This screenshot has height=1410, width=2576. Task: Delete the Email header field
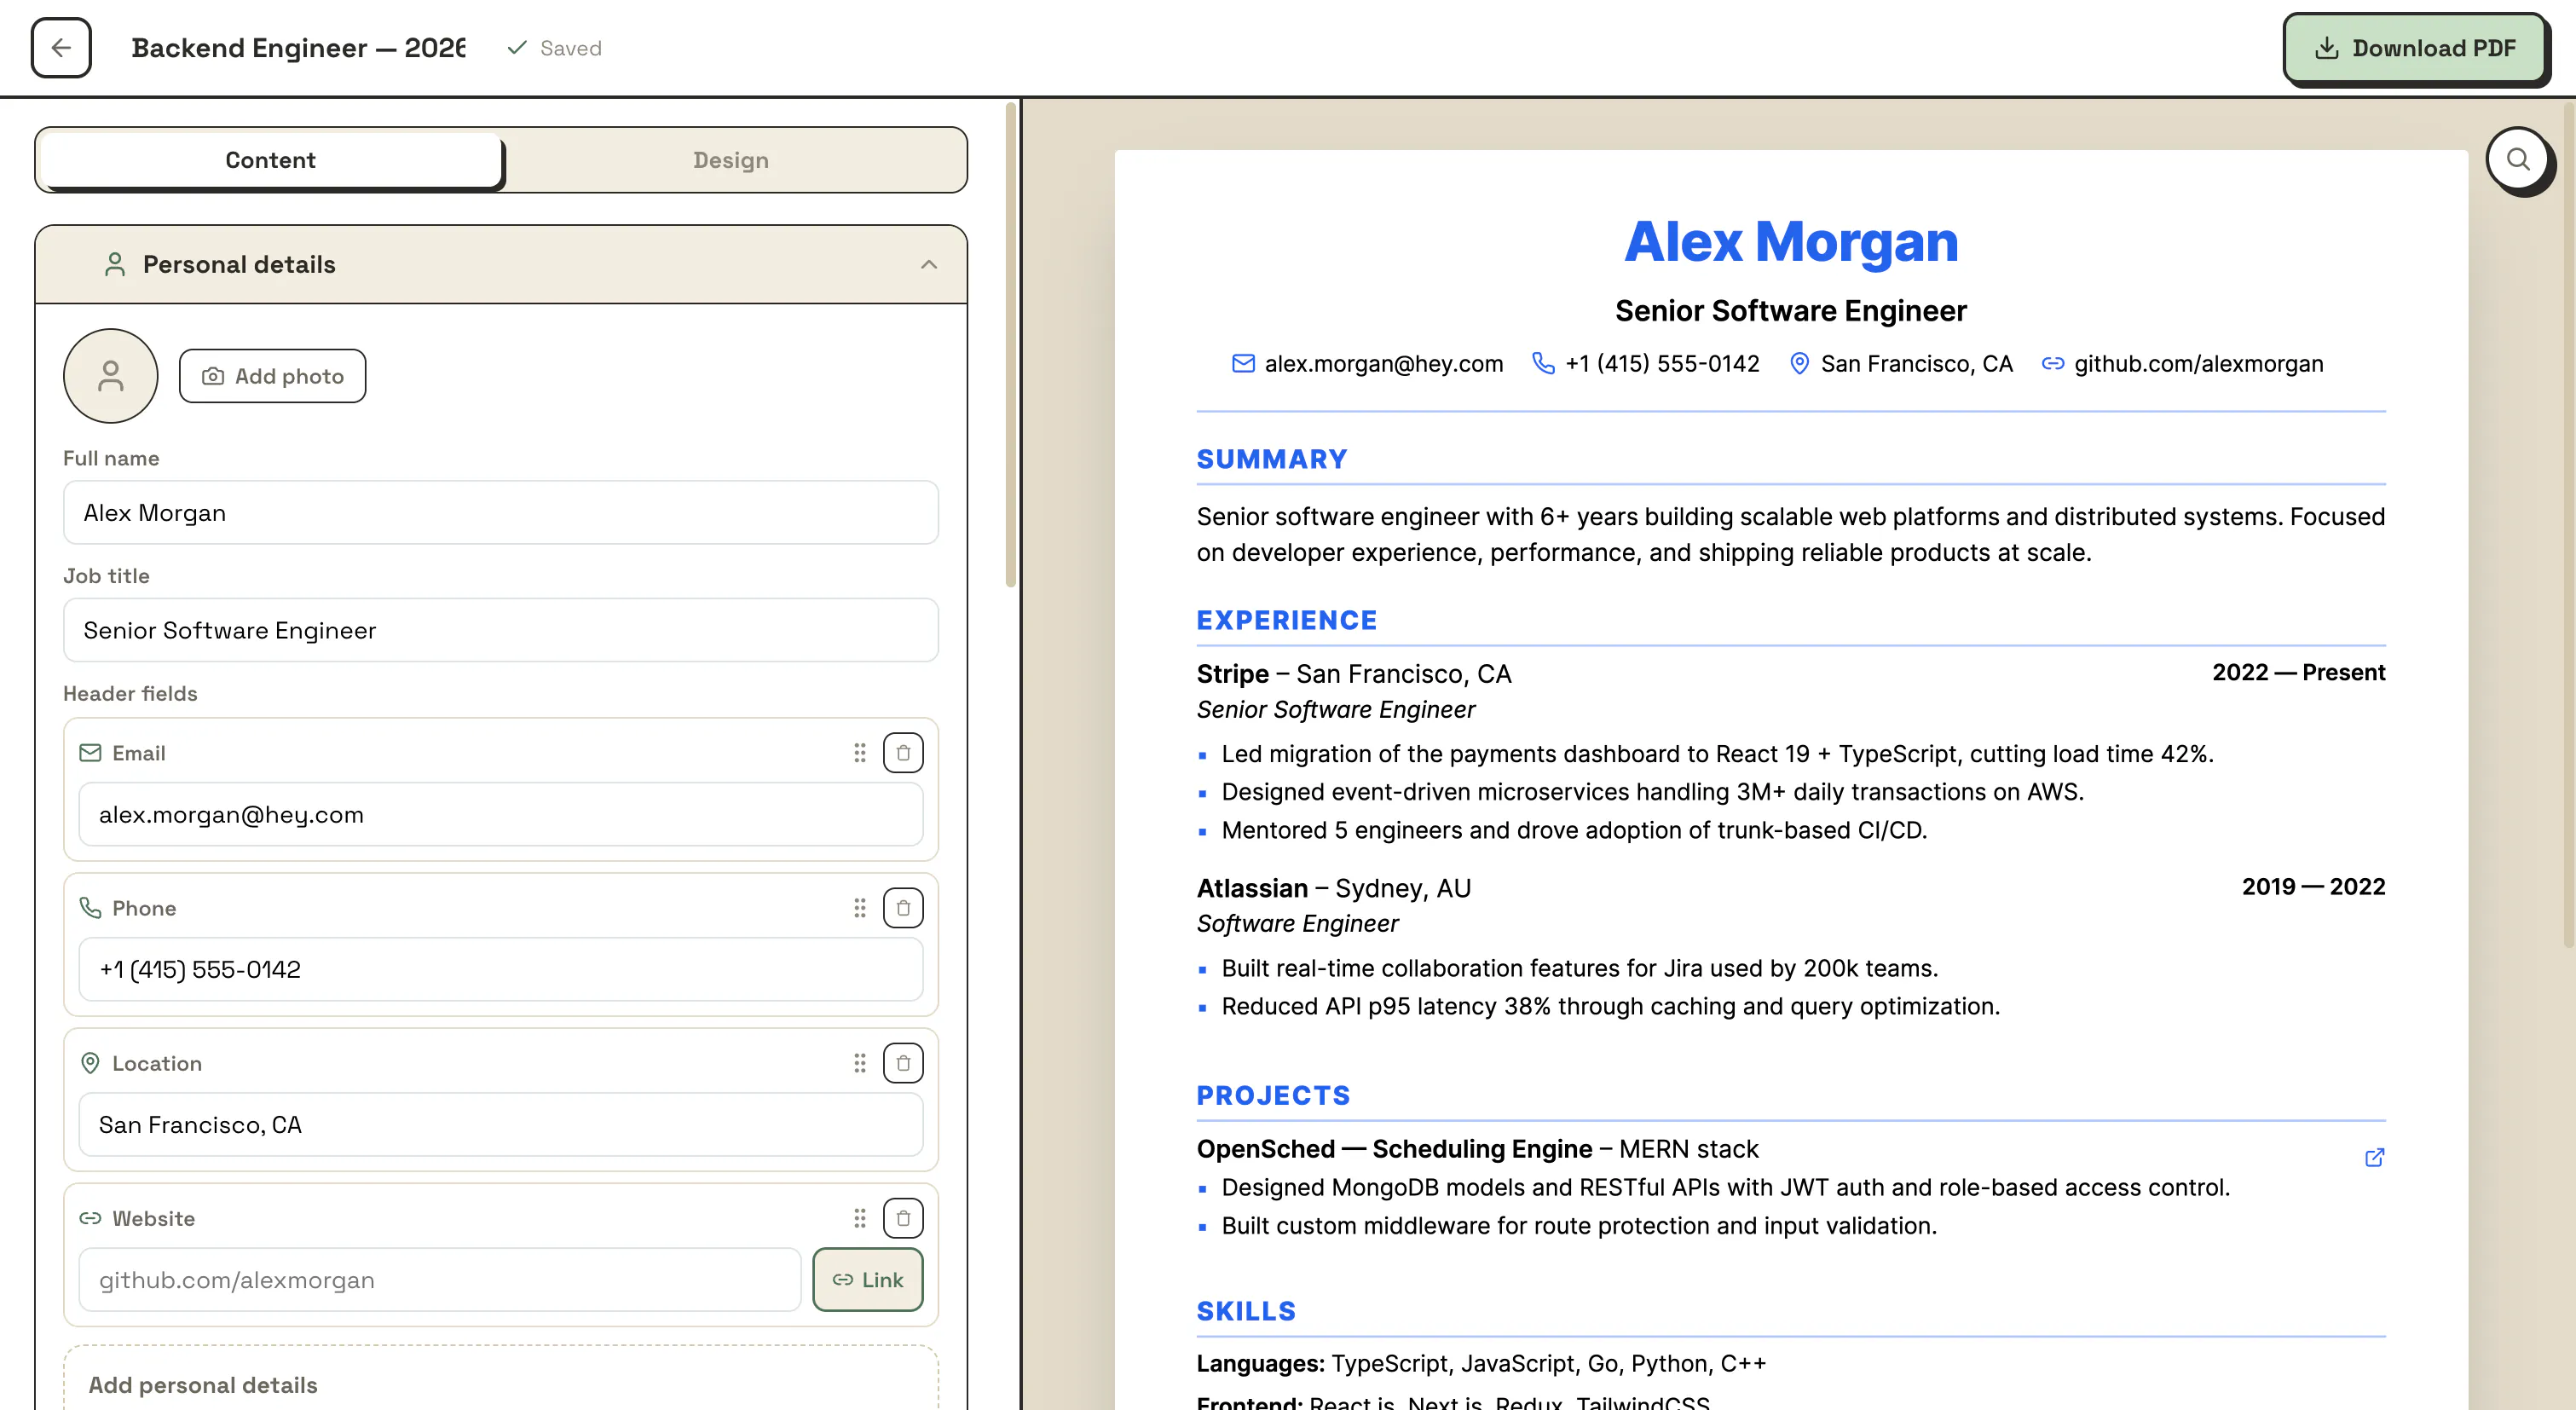pyautogui.click(x=903, y=753)
